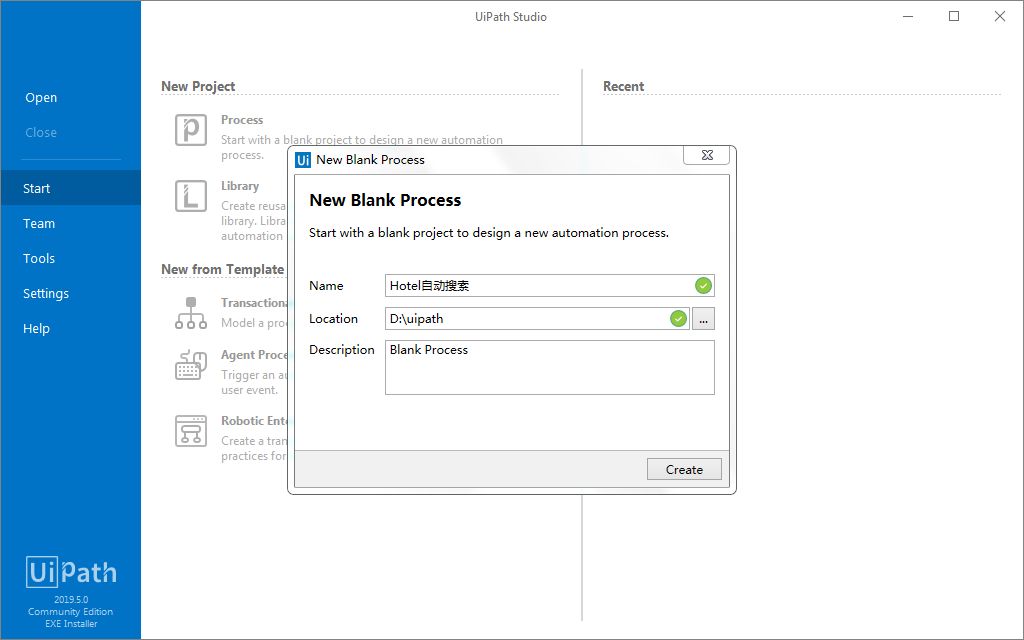The image size is (1024, 640).
Task: Click the New Project heading
Action: (198, 86)
